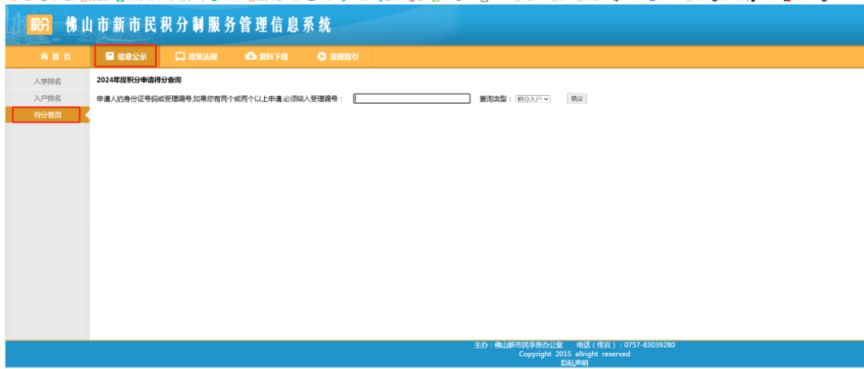This screenshot has height=369, width=864.
Task: Open the 资料下载 tab
Action: [267, 56]
